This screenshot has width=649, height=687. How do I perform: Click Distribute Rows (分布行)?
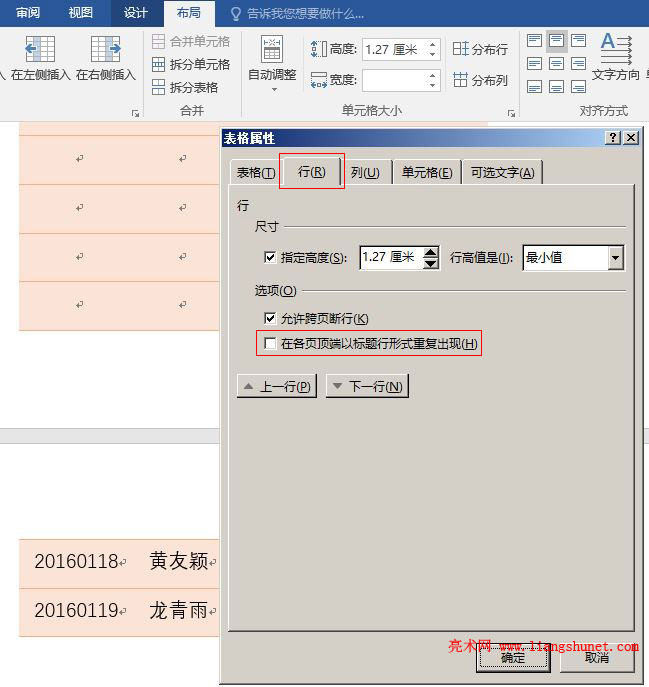(480, 49)
